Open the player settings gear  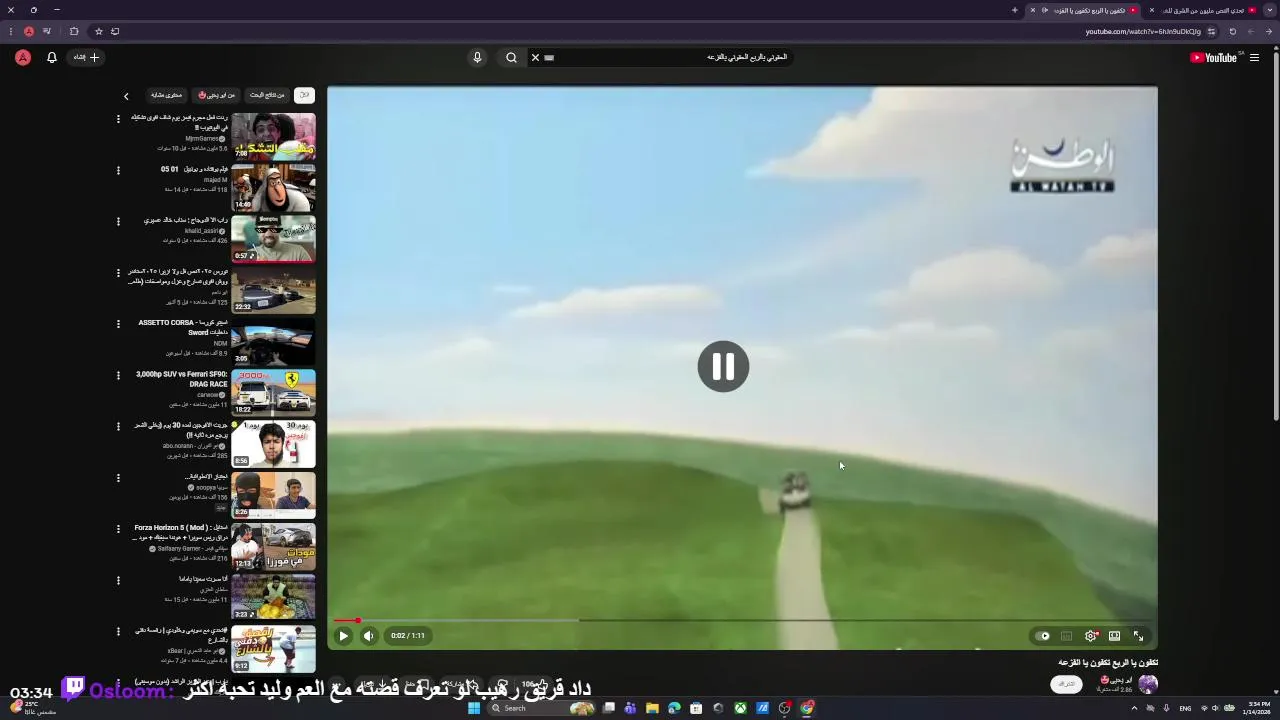click(x=1091, y=636)
